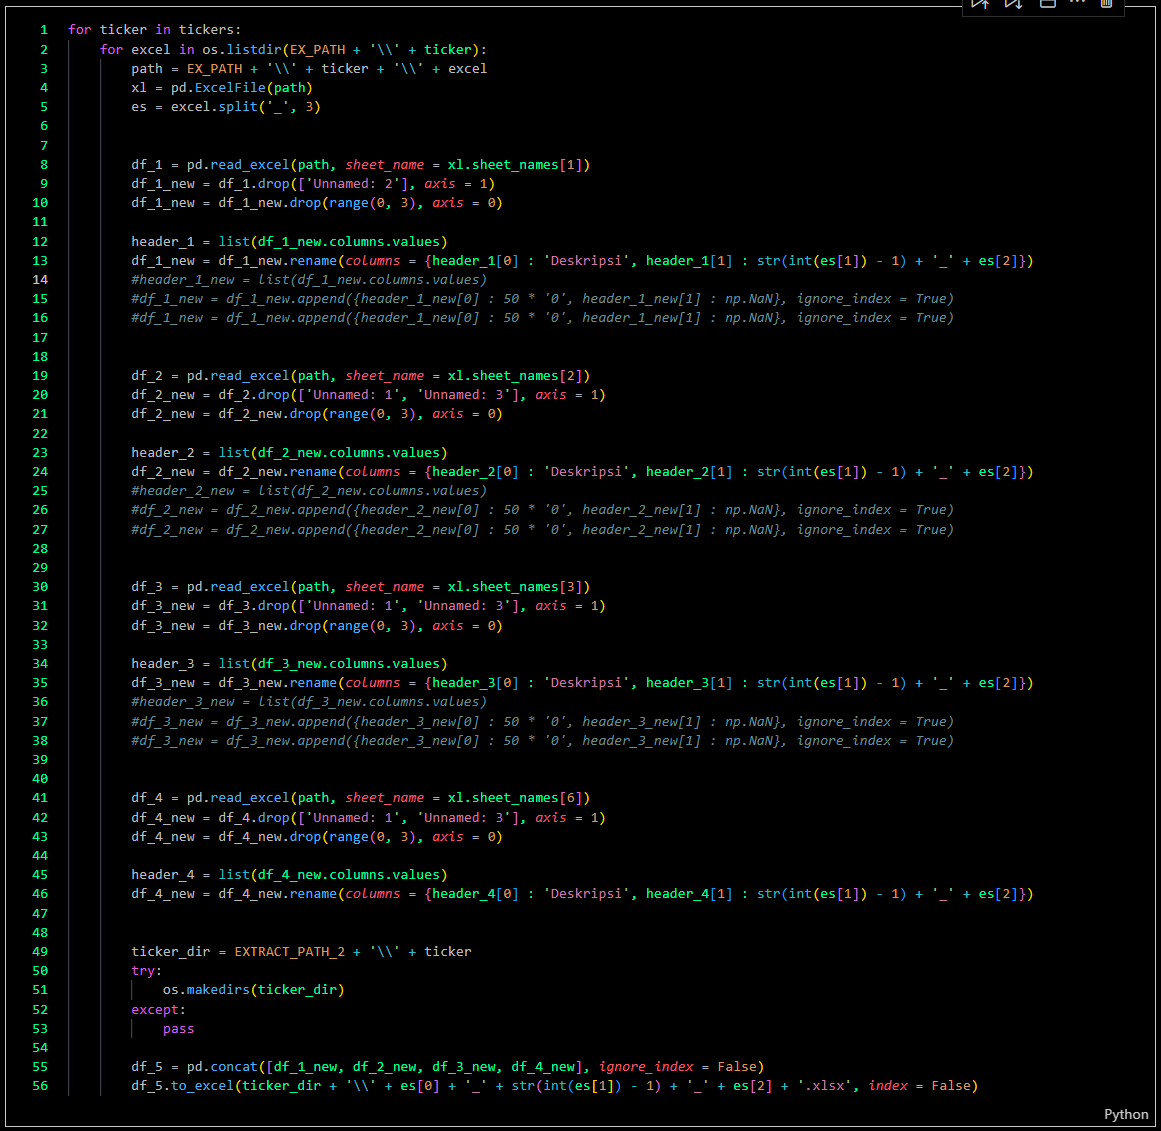Screen dimensions: 1161x1131
Task: Click the 'except:' keyword on line 52
Action: (x=158, y=1010)
